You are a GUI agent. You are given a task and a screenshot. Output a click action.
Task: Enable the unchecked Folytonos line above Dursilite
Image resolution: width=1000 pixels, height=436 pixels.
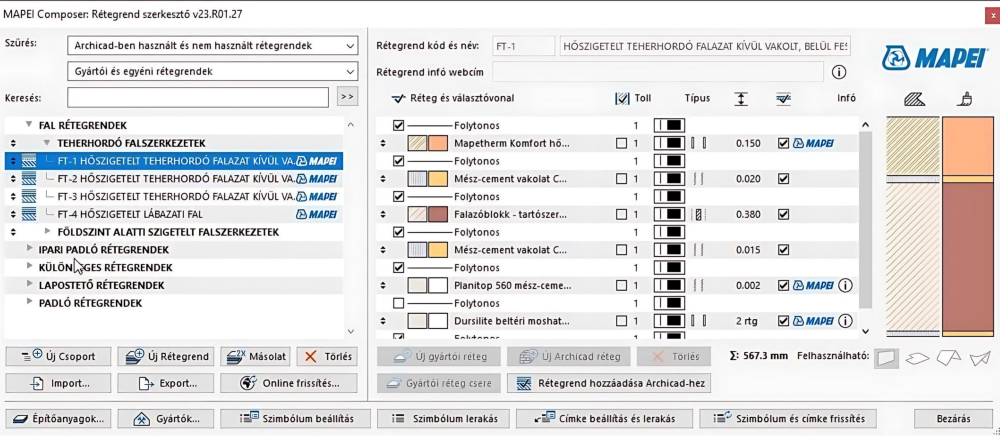click(399, 303)
